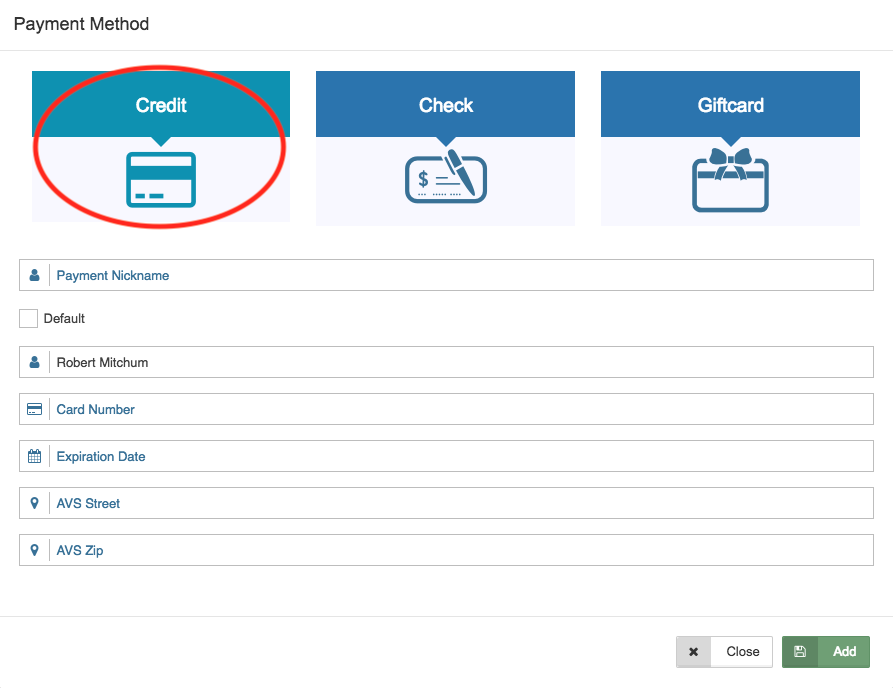
Task: Click the gift card bow icon
Action: tap(730, 181)
